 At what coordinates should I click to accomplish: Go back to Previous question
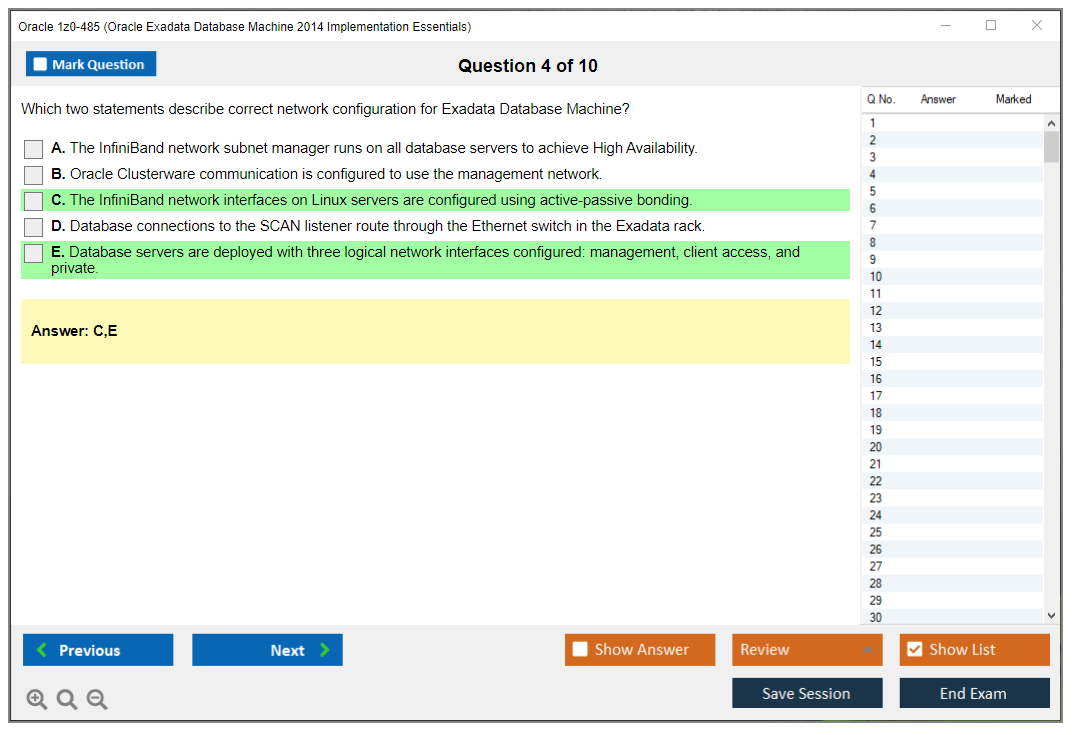[x=98, y=650]
